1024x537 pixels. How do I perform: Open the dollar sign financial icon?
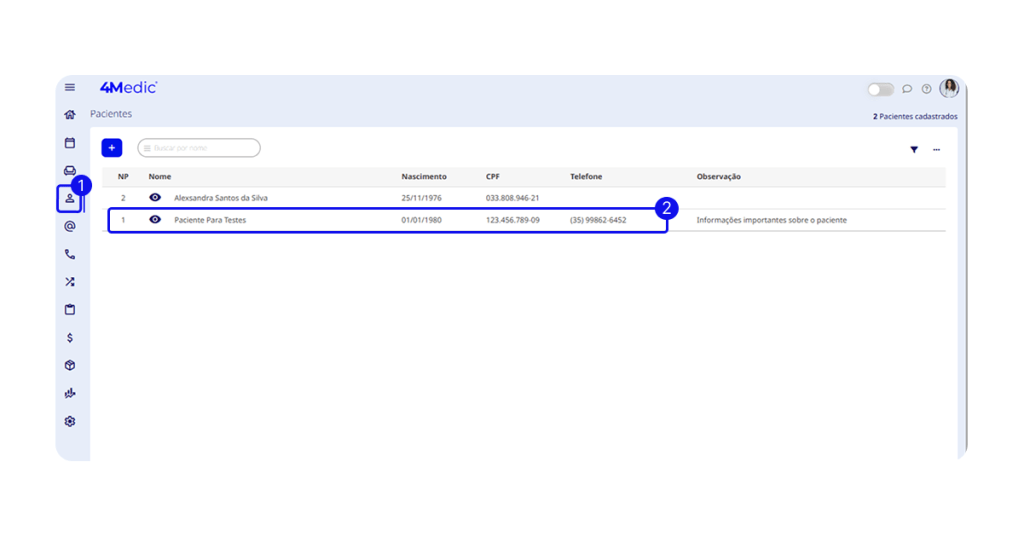point(70,338)
